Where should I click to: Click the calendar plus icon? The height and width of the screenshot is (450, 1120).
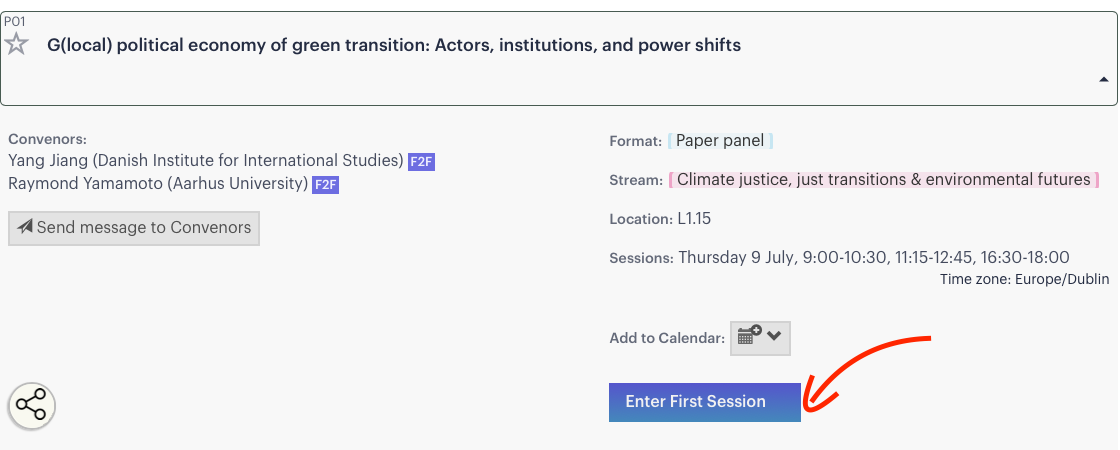click(x=749, y=334)
